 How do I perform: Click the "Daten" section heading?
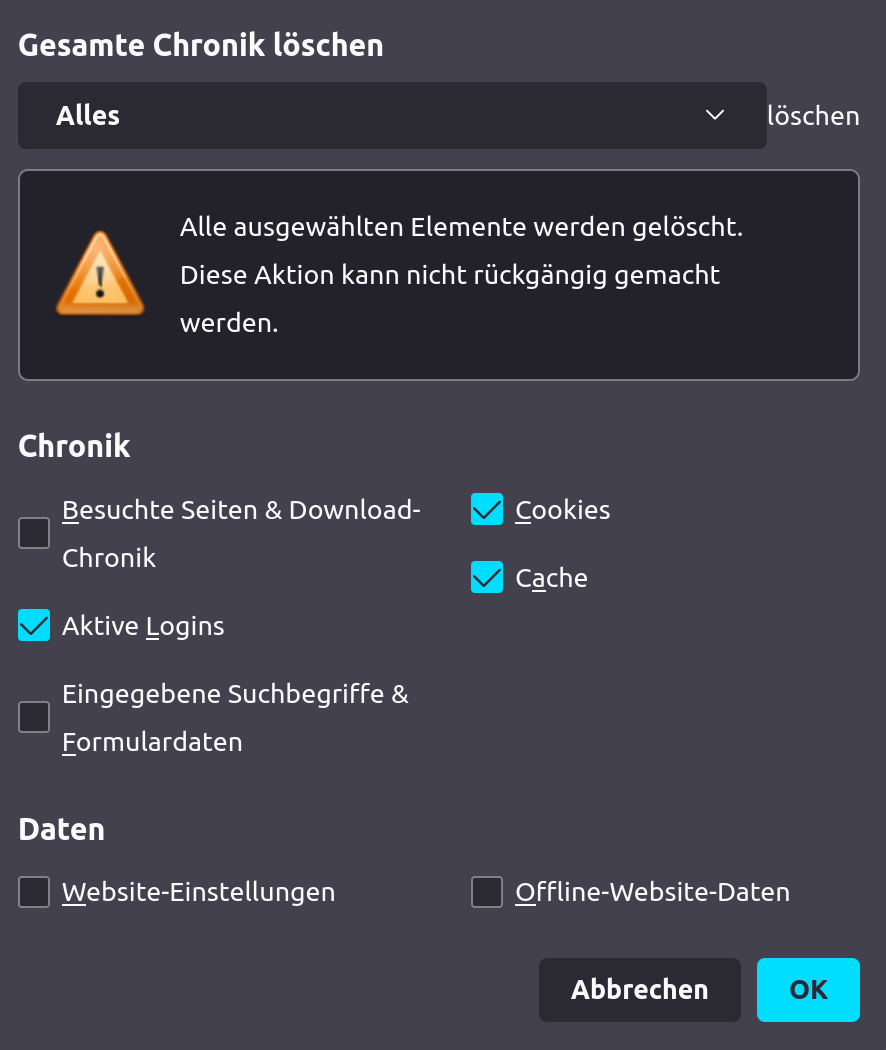[x=61, y=829]
